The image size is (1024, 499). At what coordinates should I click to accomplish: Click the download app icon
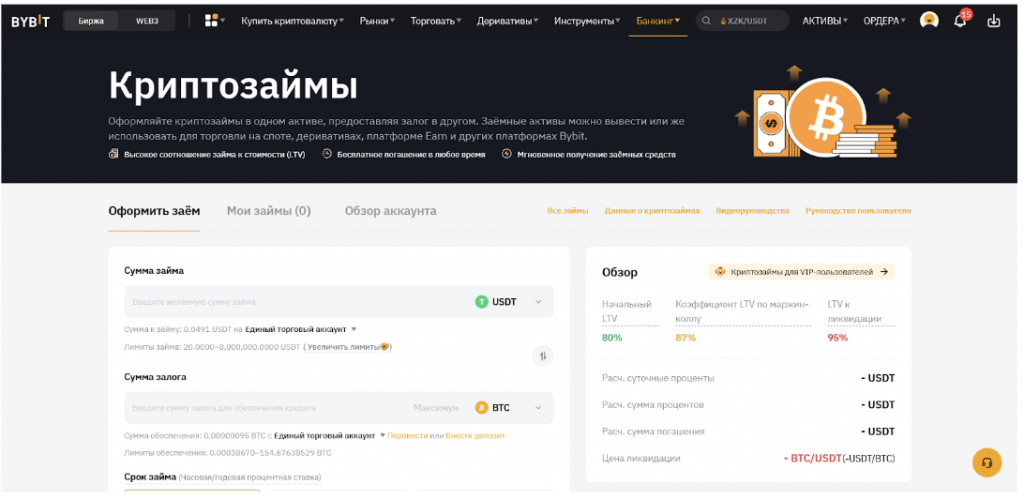click(x=993, y=21)
